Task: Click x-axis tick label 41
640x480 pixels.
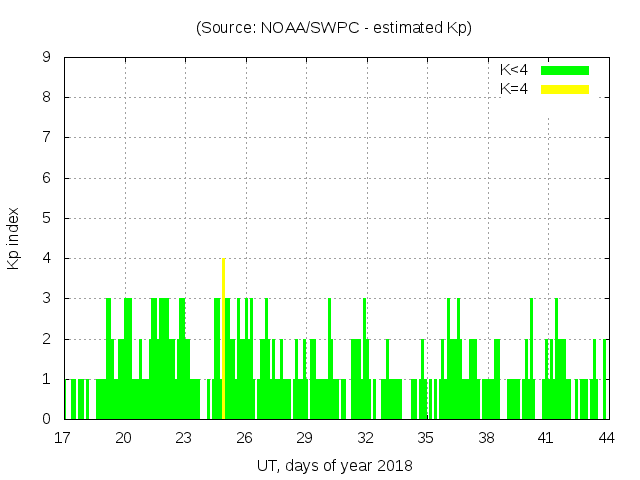Action: pos(546,438)
